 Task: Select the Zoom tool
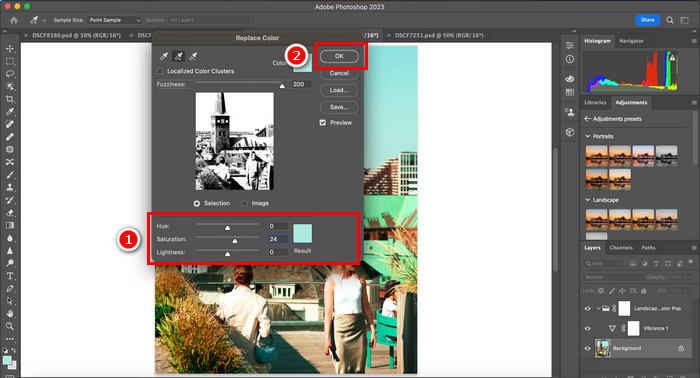coord(10,326)
